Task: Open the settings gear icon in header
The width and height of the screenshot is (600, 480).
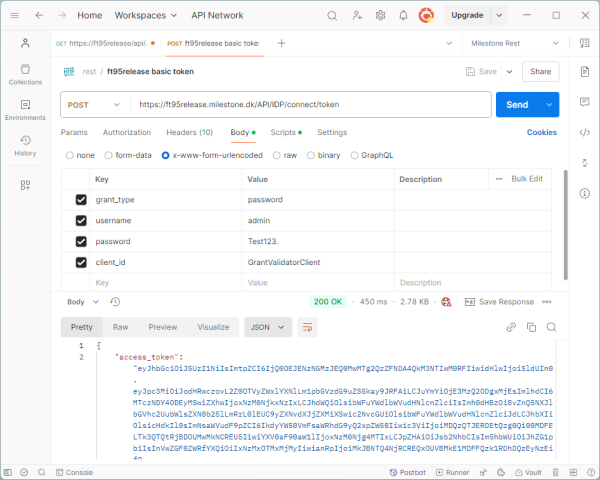Action: click(380, 15)
